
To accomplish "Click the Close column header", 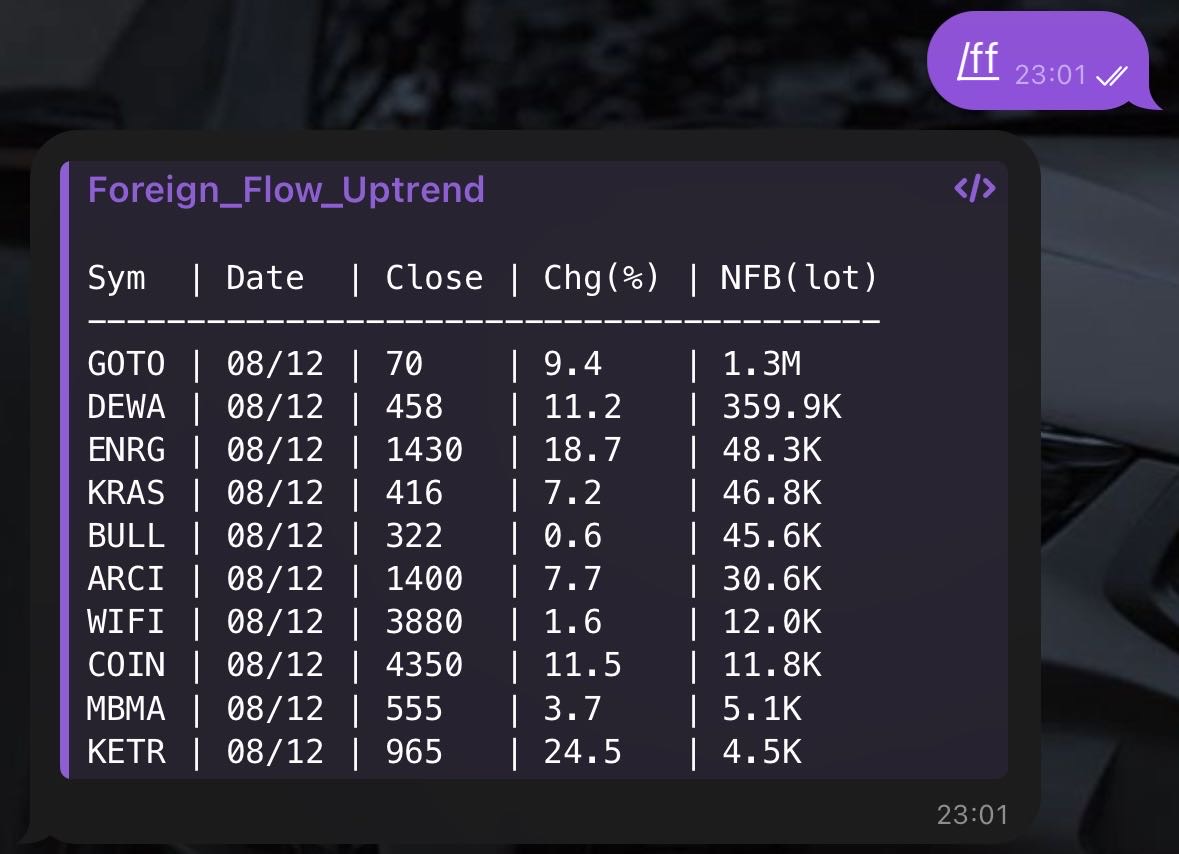I will (434, 278).
